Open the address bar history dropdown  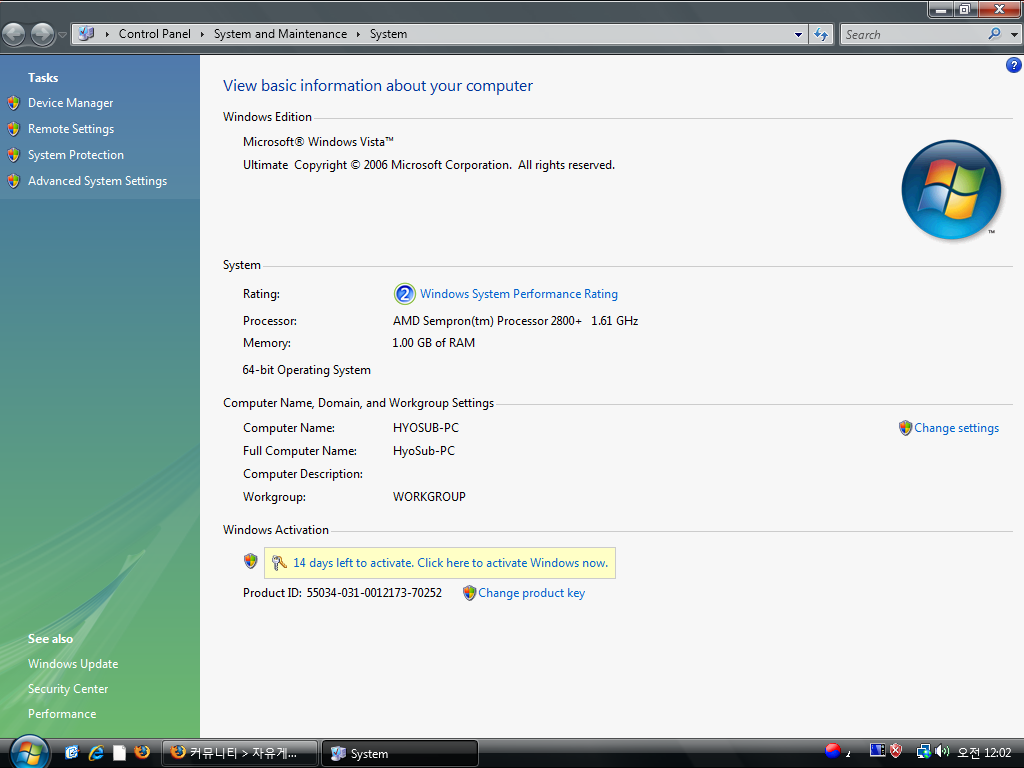tap(798, 34)
